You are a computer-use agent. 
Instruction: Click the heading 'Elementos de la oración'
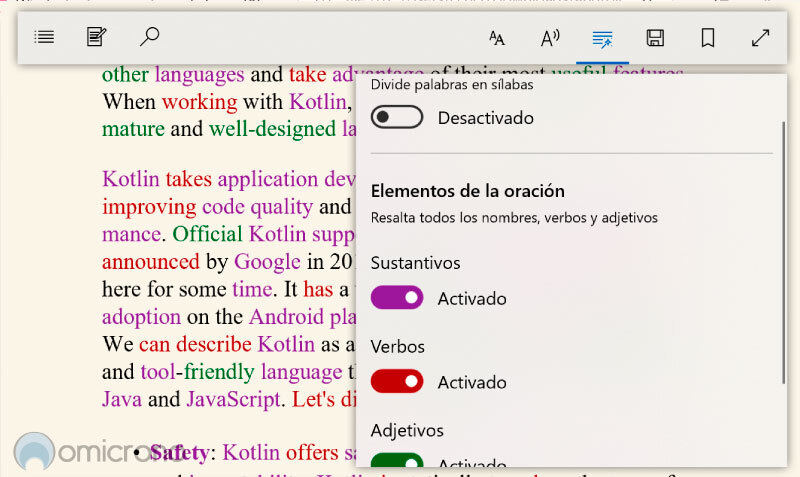tap(467, 191)
